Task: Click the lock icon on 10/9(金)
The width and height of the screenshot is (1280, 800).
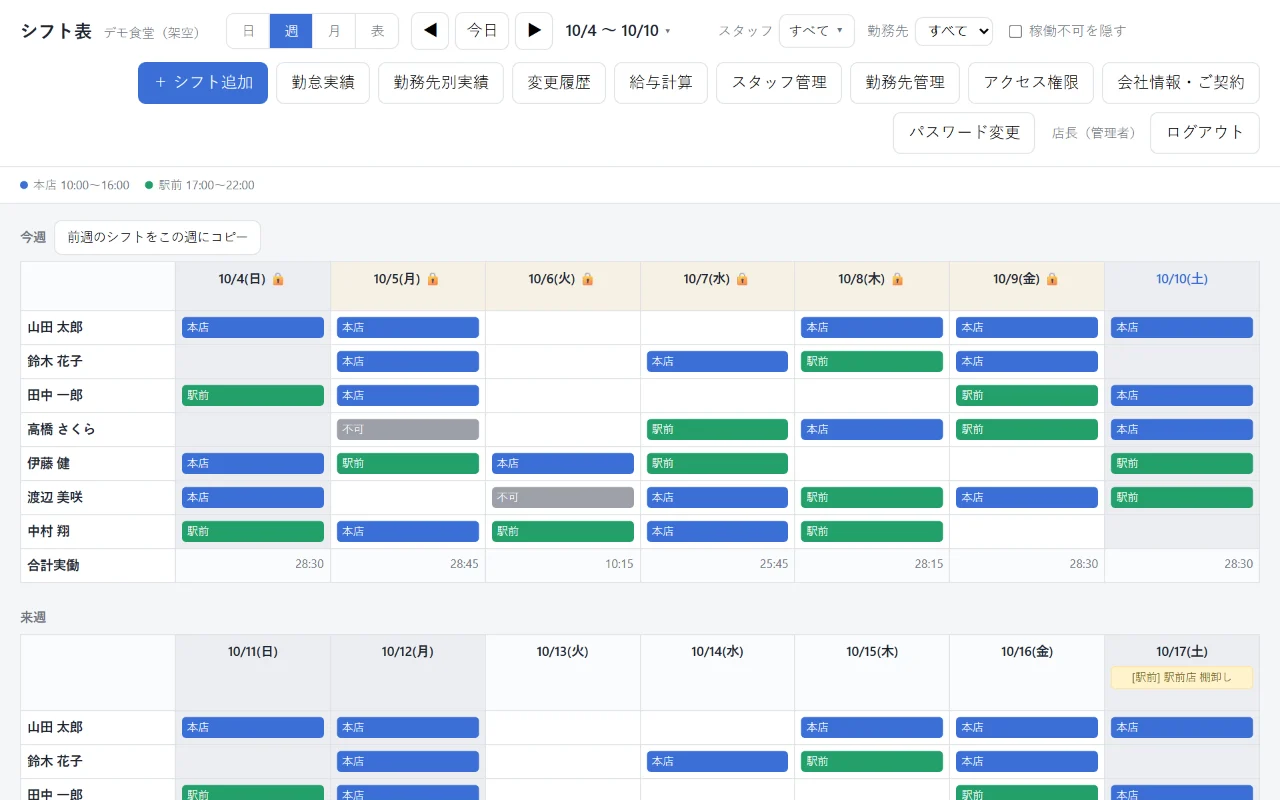Action: 1052,279
